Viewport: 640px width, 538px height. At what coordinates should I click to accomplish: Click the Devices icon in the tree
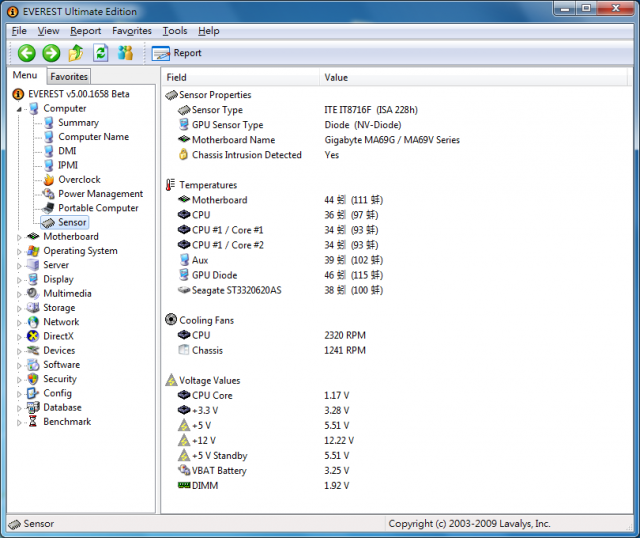coord(33,350)
